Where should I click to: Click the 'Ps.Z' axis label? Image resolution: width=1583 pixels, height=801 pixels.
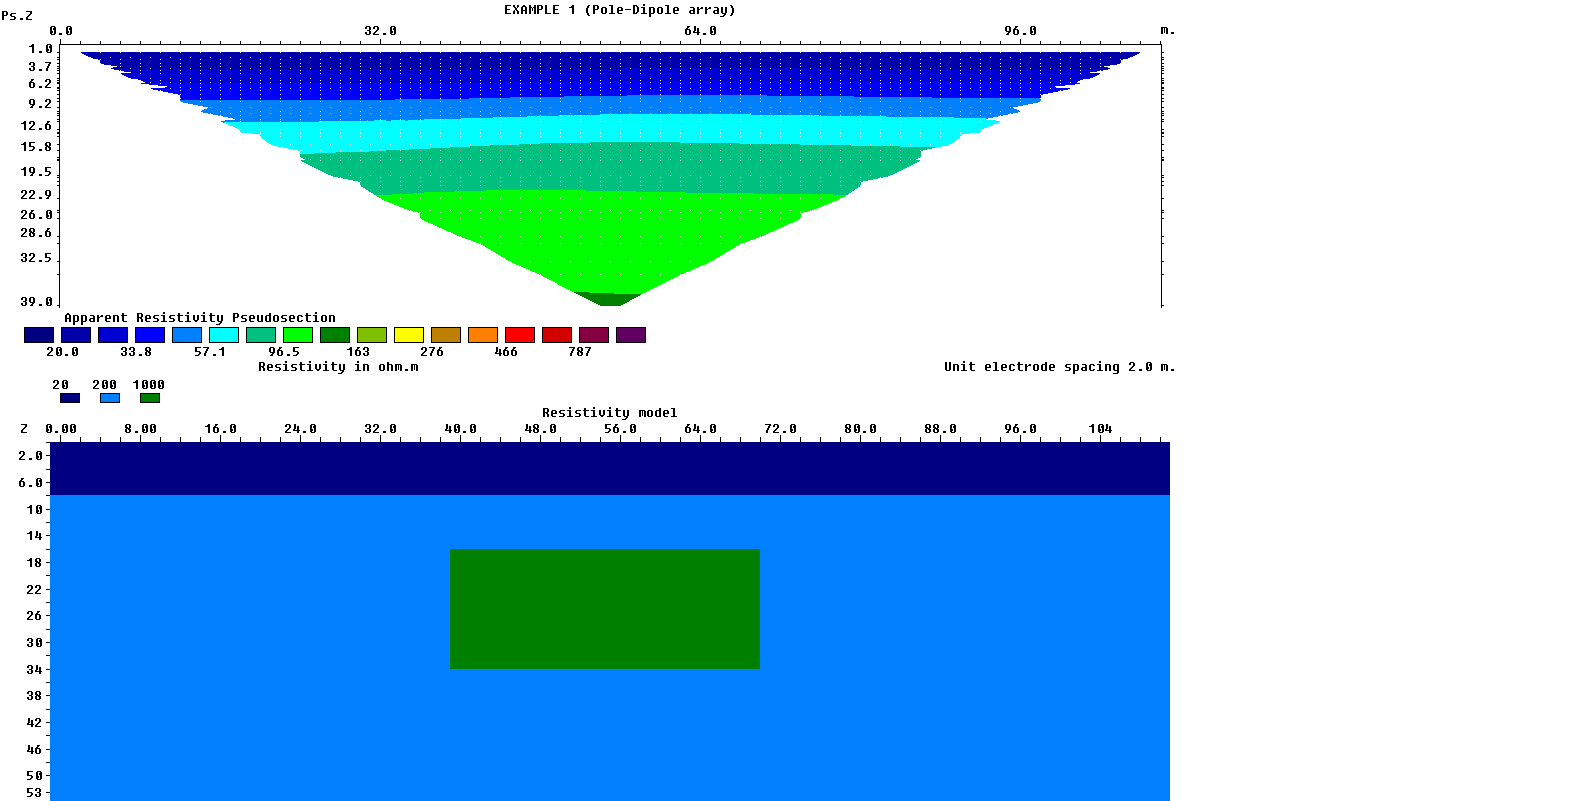(x=17, y=16)
